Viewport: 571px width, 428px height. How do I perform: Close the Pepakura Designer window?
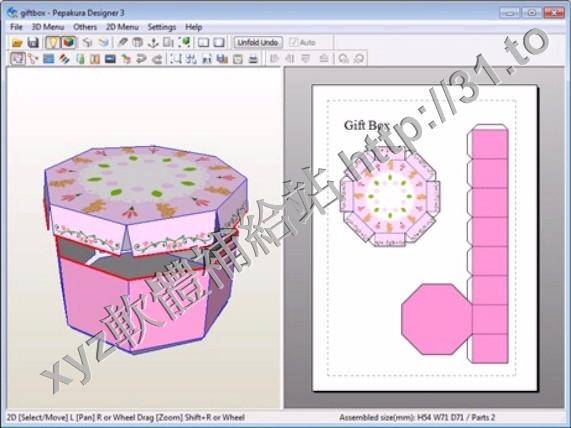[554, 13]
